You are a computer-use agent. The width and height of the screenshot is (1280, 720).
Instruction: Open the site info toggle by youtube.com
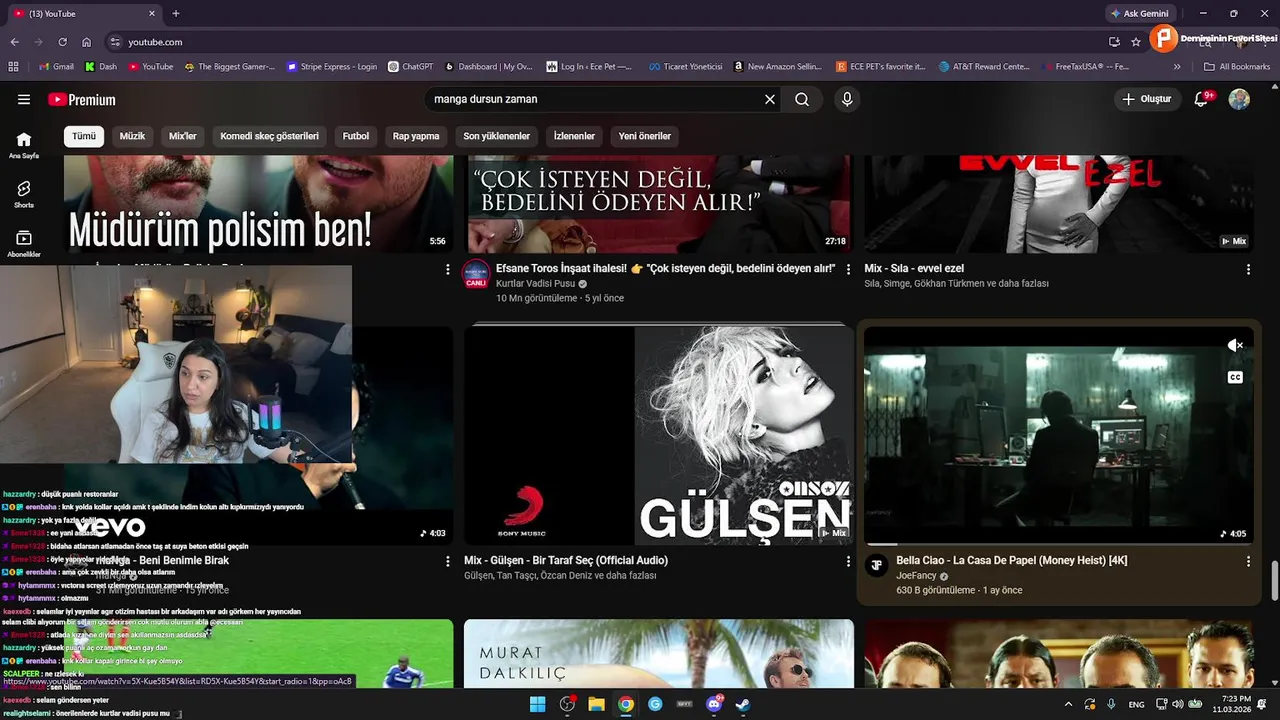pos(115,42)
